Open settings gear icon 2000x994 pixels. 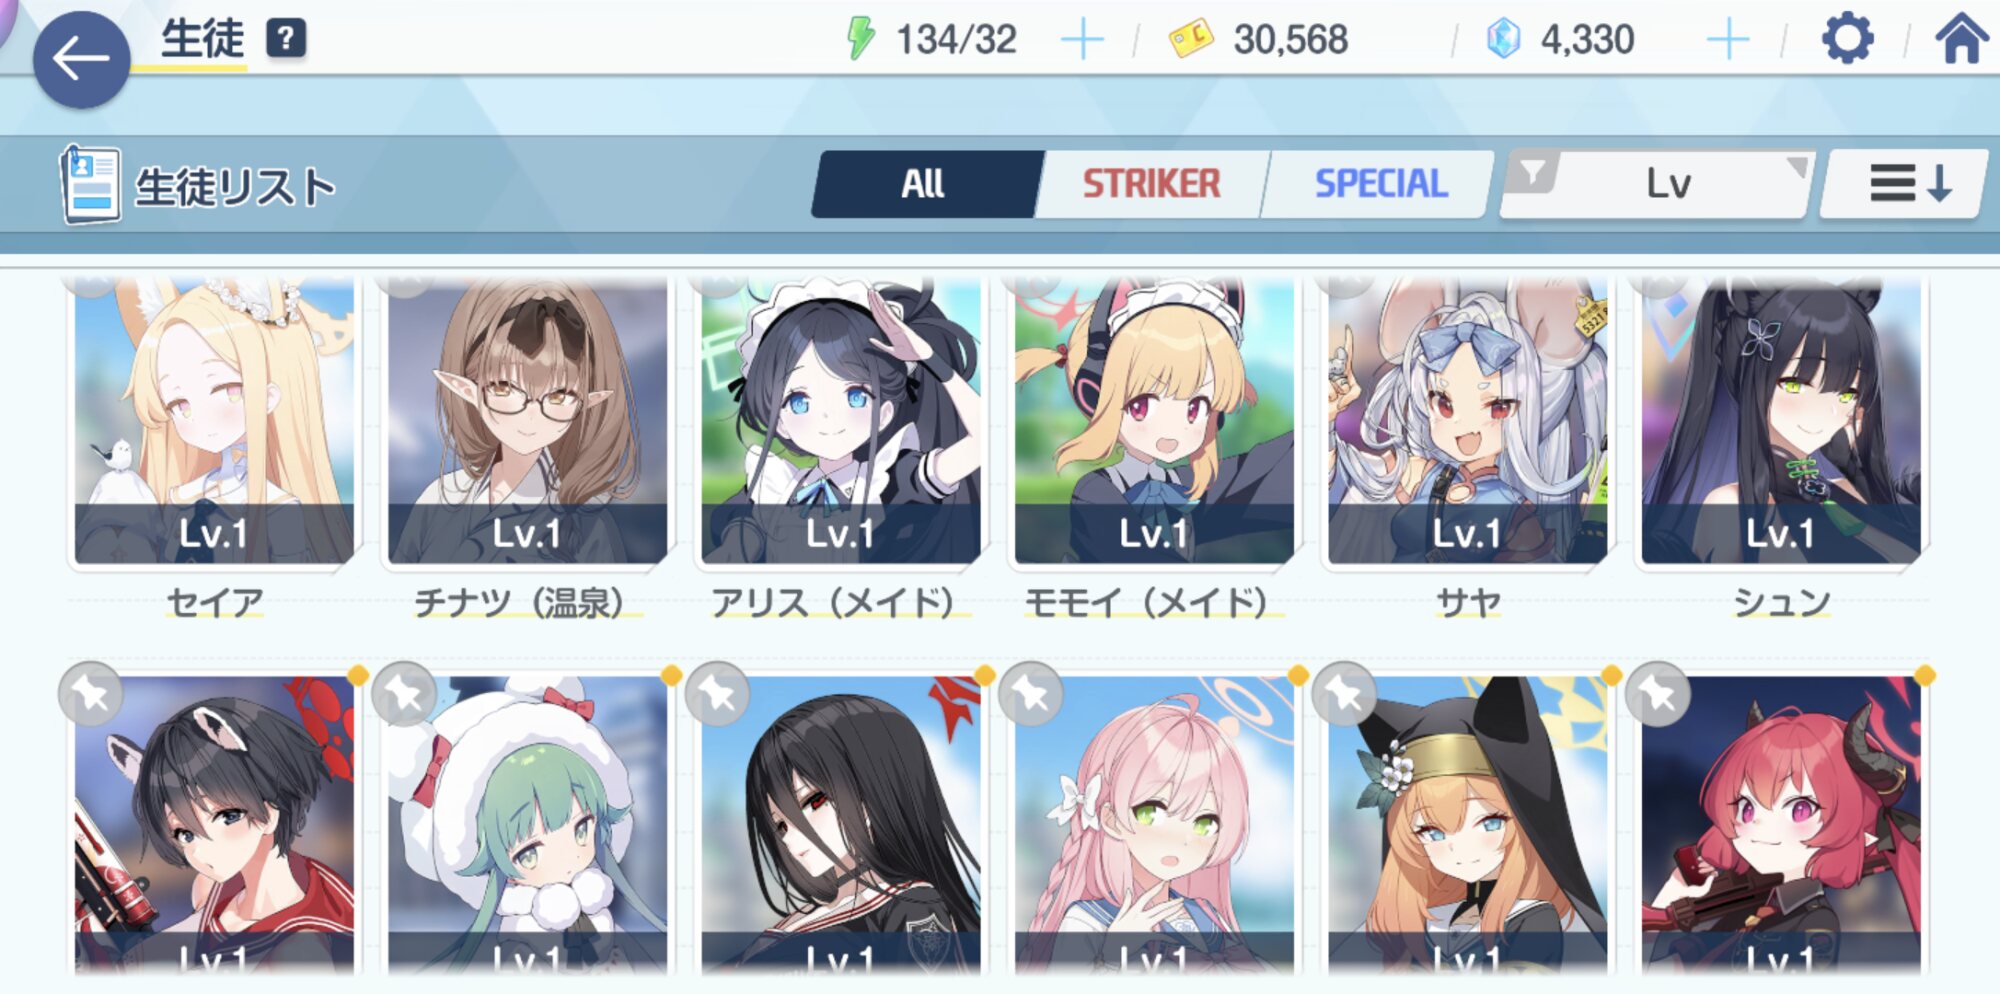tap(1847, 39)
